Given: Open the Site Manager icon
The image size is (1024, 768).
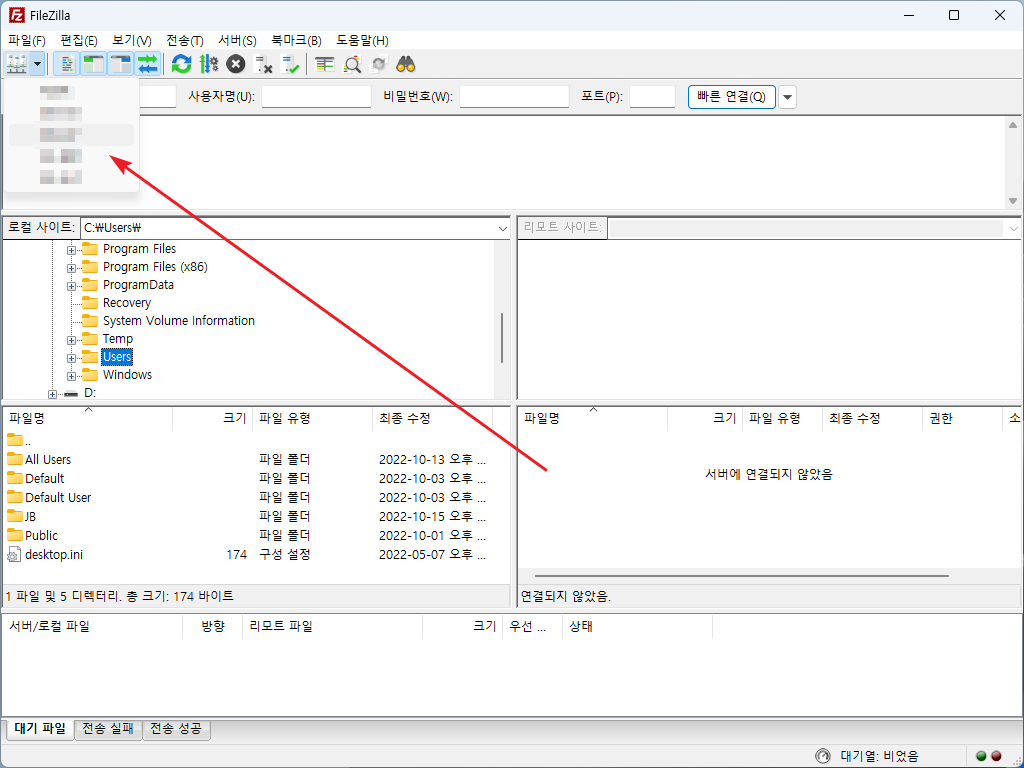Looking at the screenshot, I should click(16, 64).
